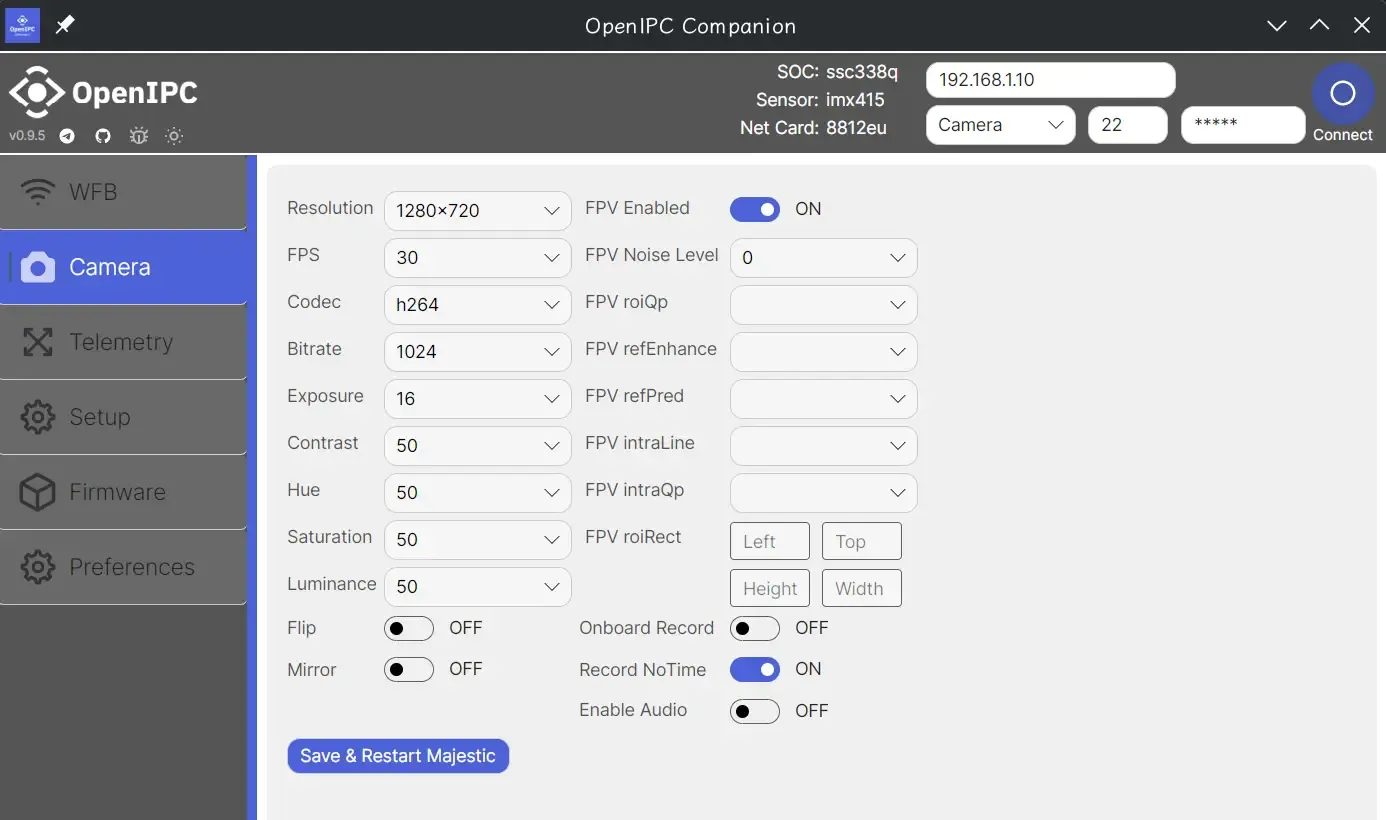Expand the FPV roiQp dropdown
The image size is (1386, 820).
[824, 304]
